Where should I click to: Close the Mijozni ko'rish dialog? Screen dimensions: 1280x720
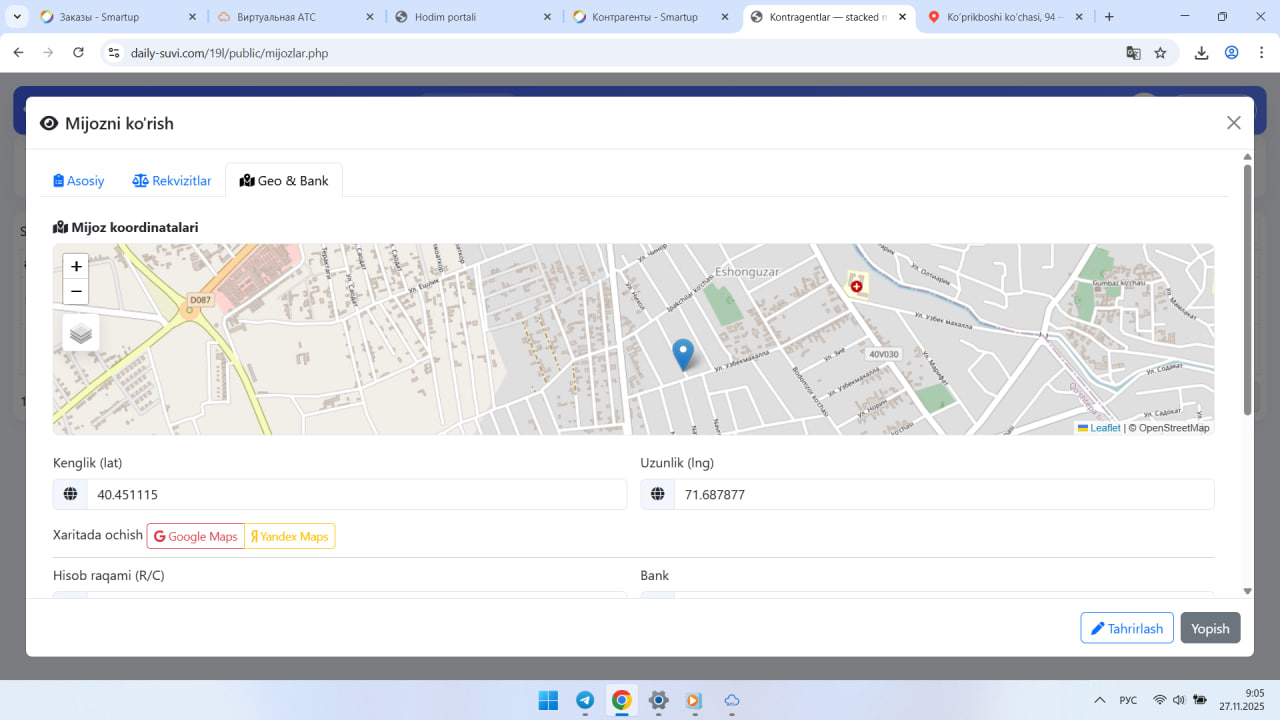pyautogui.click(x=1233, y=123)
